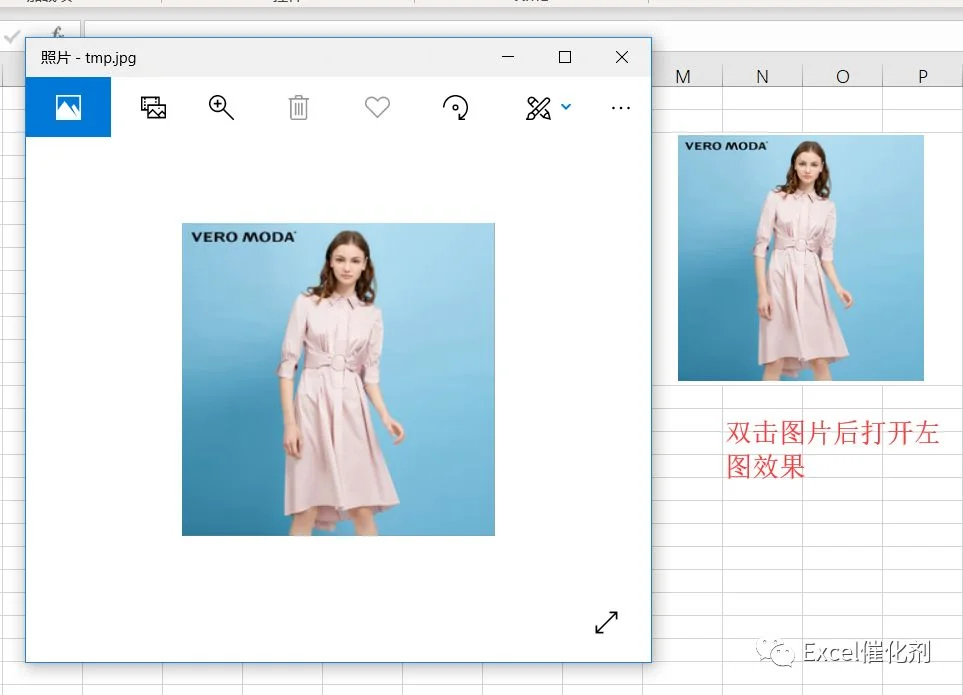963x695 pixels.
Task: Select the dress picture embedded in Excel sheet
Action: coord(801,258)
